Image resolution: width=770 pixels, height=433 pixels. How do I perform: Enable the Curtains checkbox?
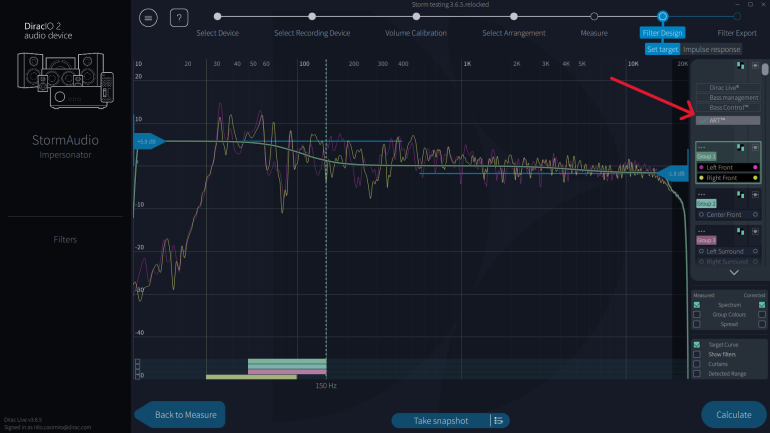[x=697, y=364]
